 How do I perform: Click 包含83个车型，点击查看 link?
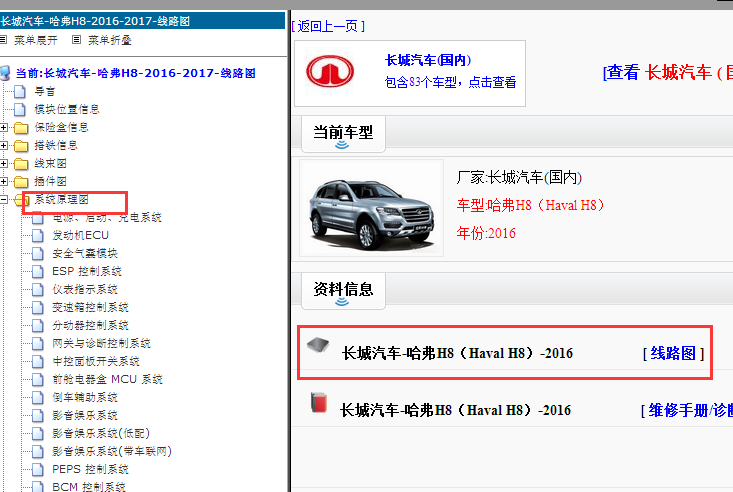tap(450, 82)
